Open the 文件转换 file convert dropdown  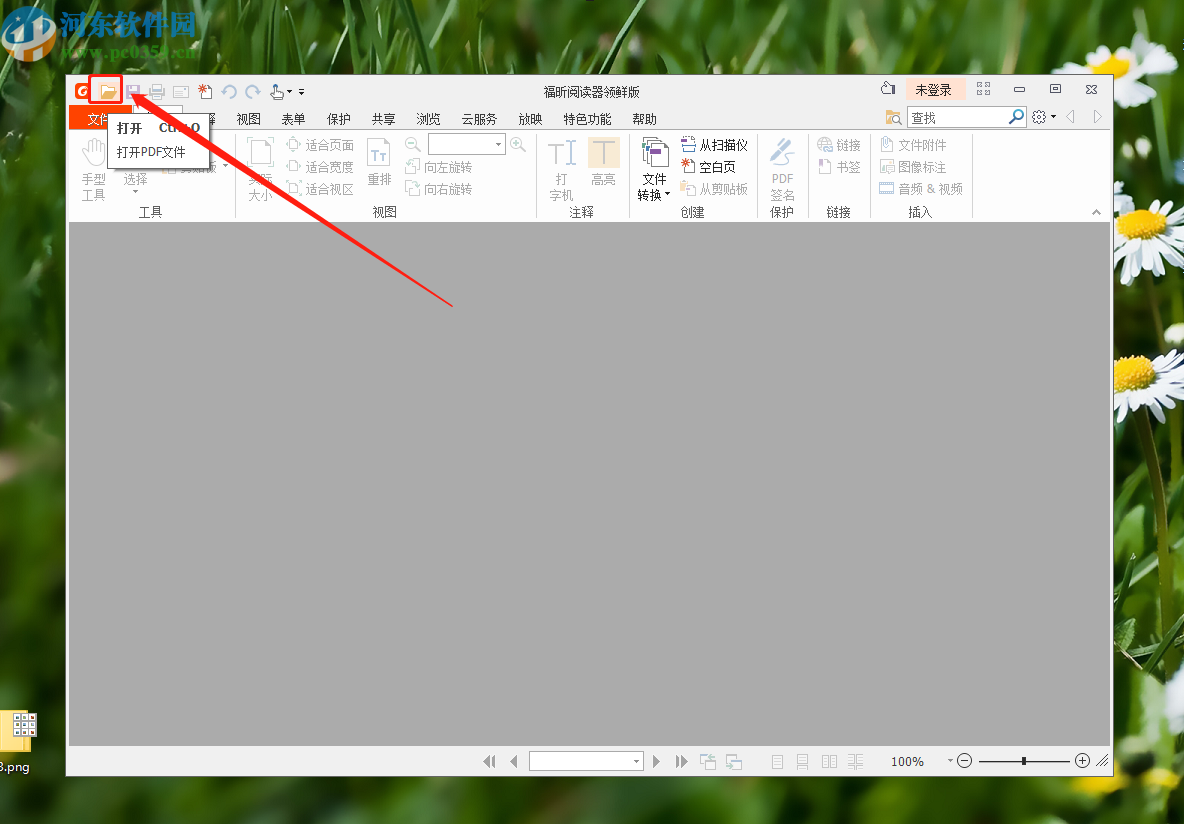pos(655,170)
